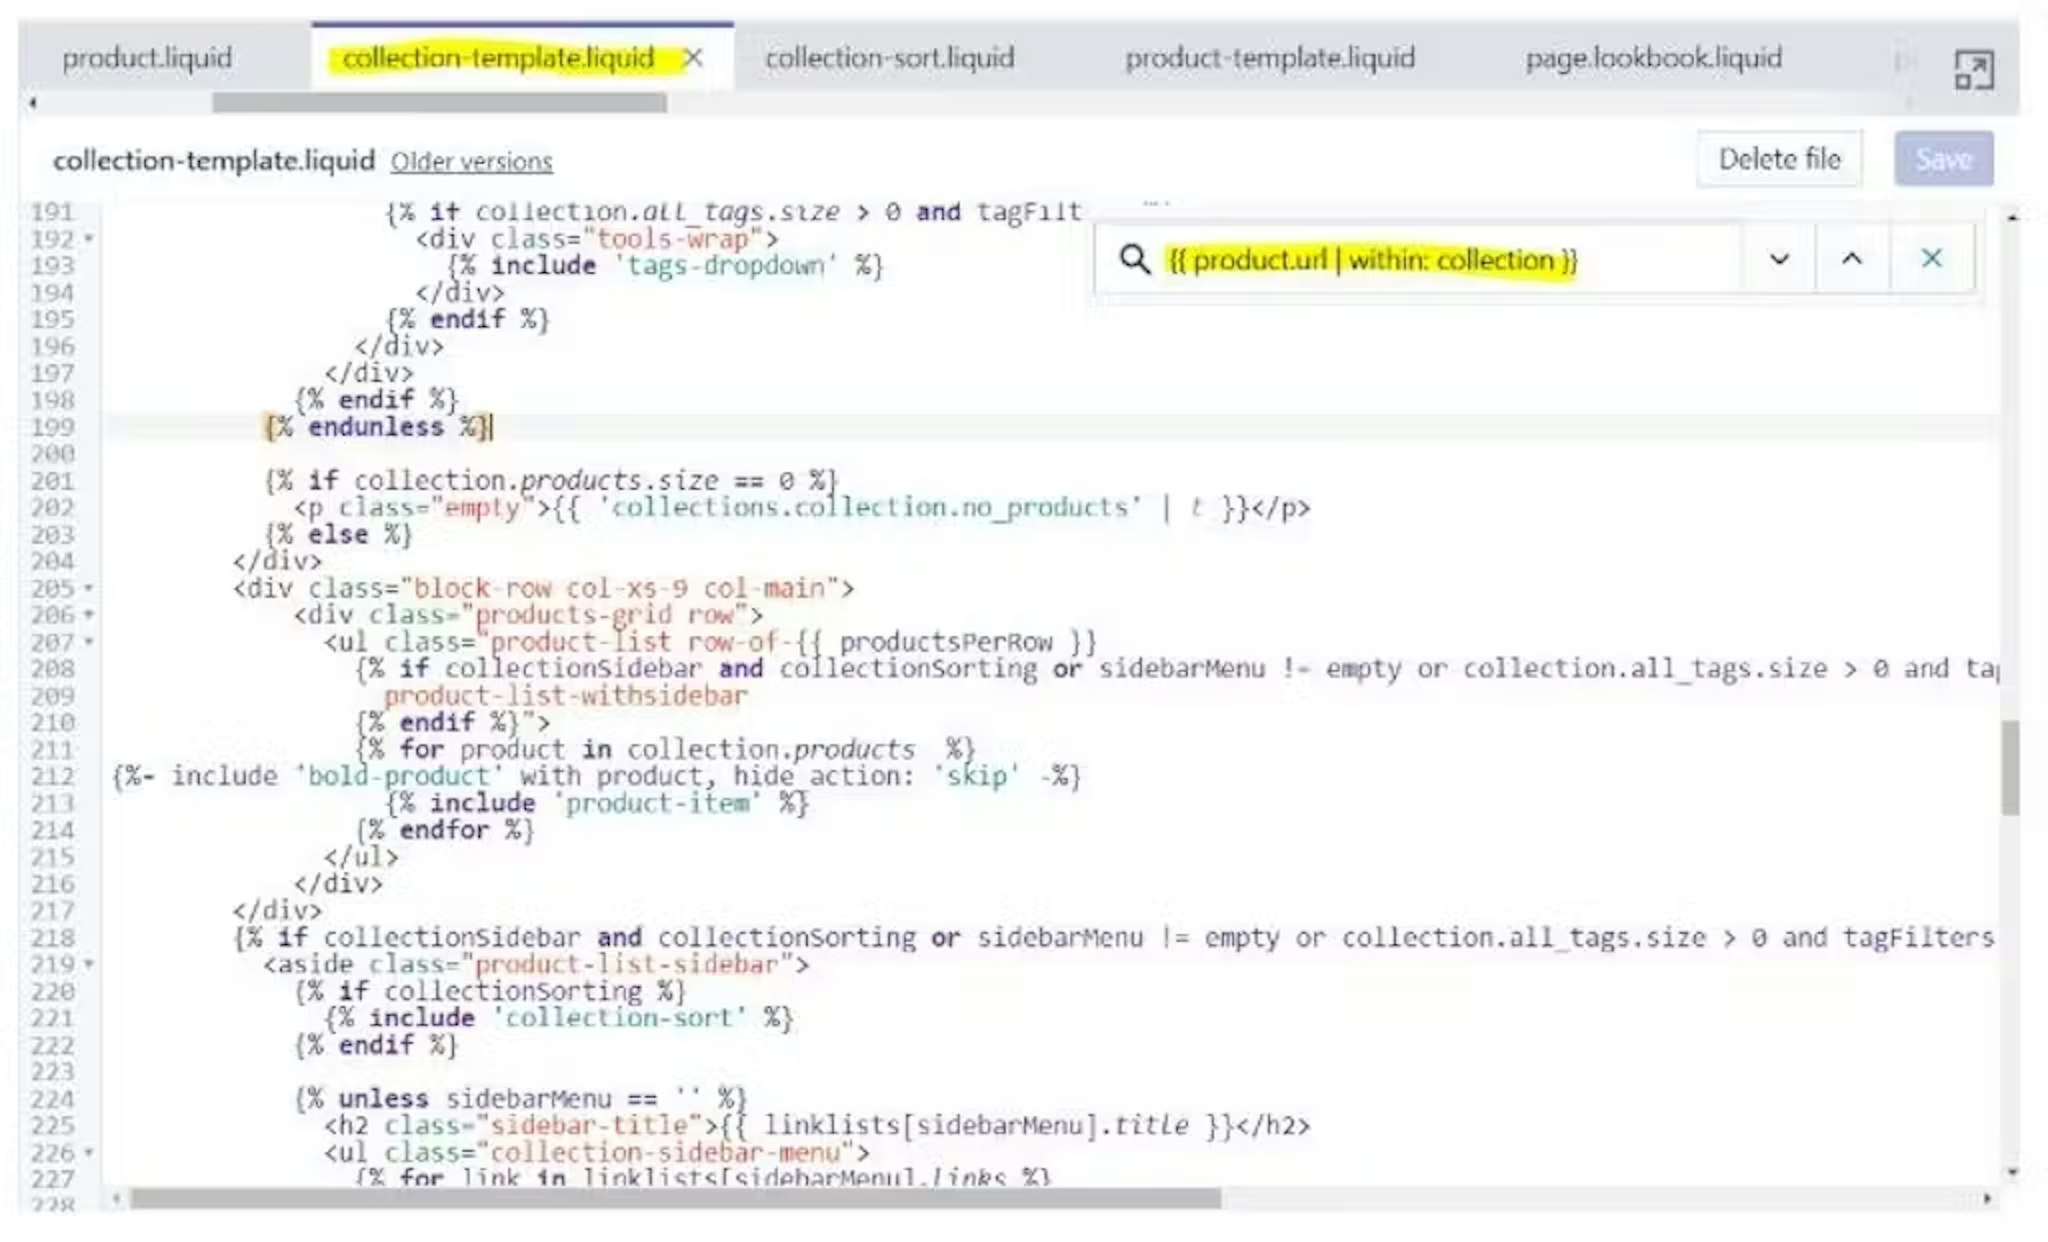Collapse code fold at line 205
This screenshot has width=2048, height=1242.
coord(89,589)
